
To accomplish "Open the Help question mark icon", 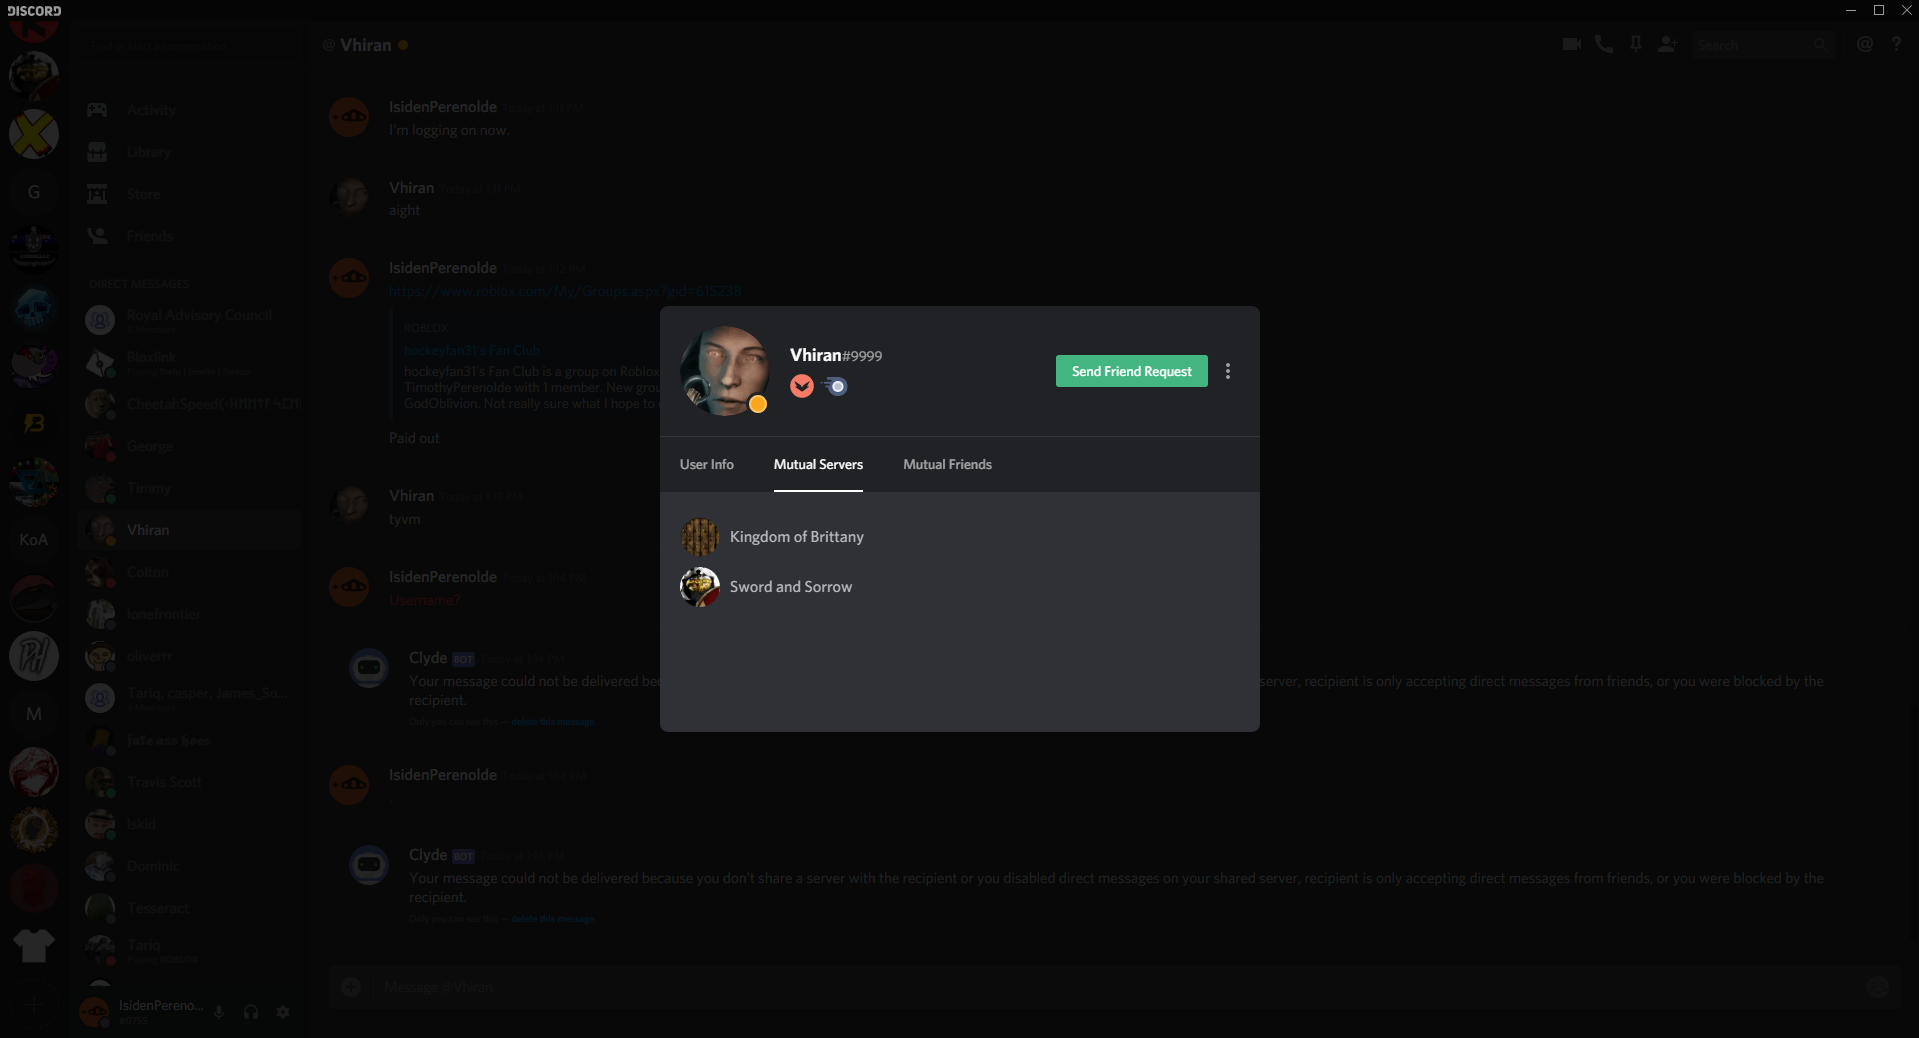I will coord(1896,44).
